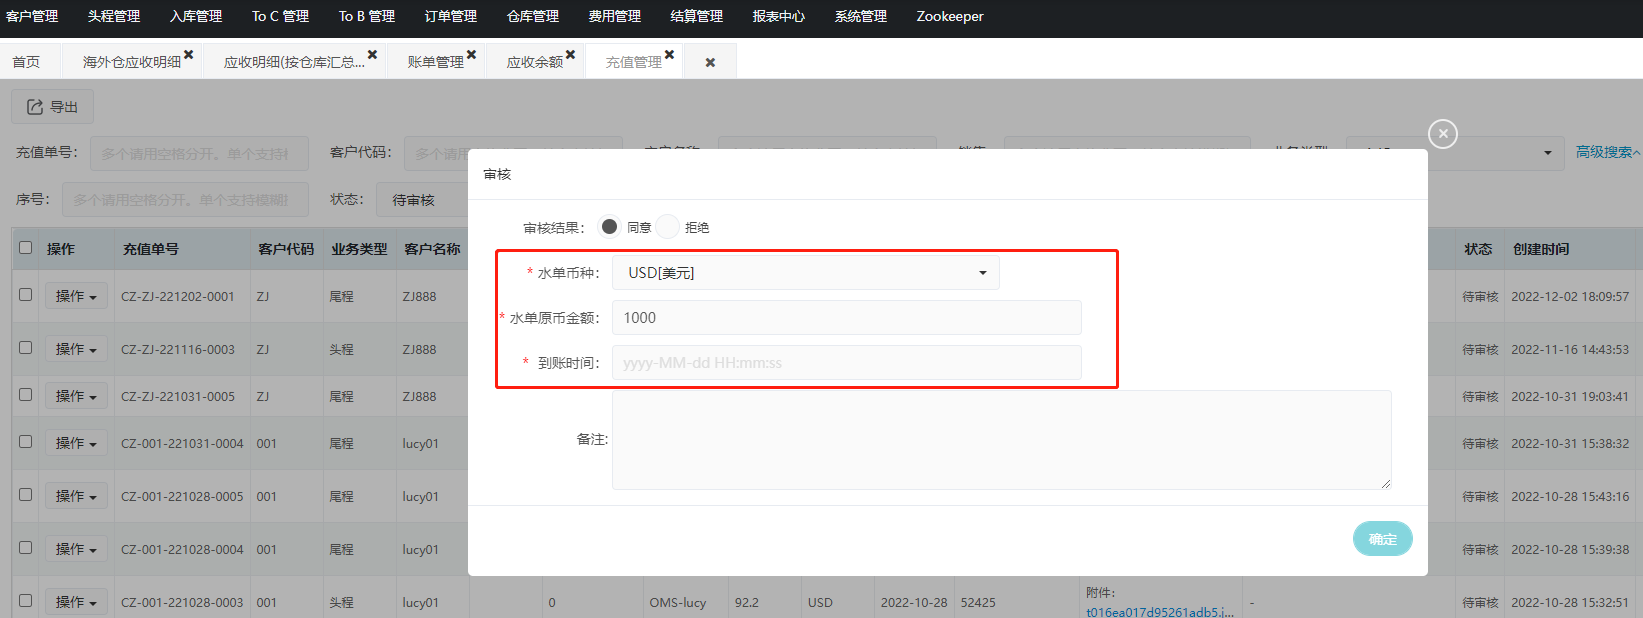Open the To B 管理 menu
This screenshot has width=1643, height=618.
coord(367,16)
